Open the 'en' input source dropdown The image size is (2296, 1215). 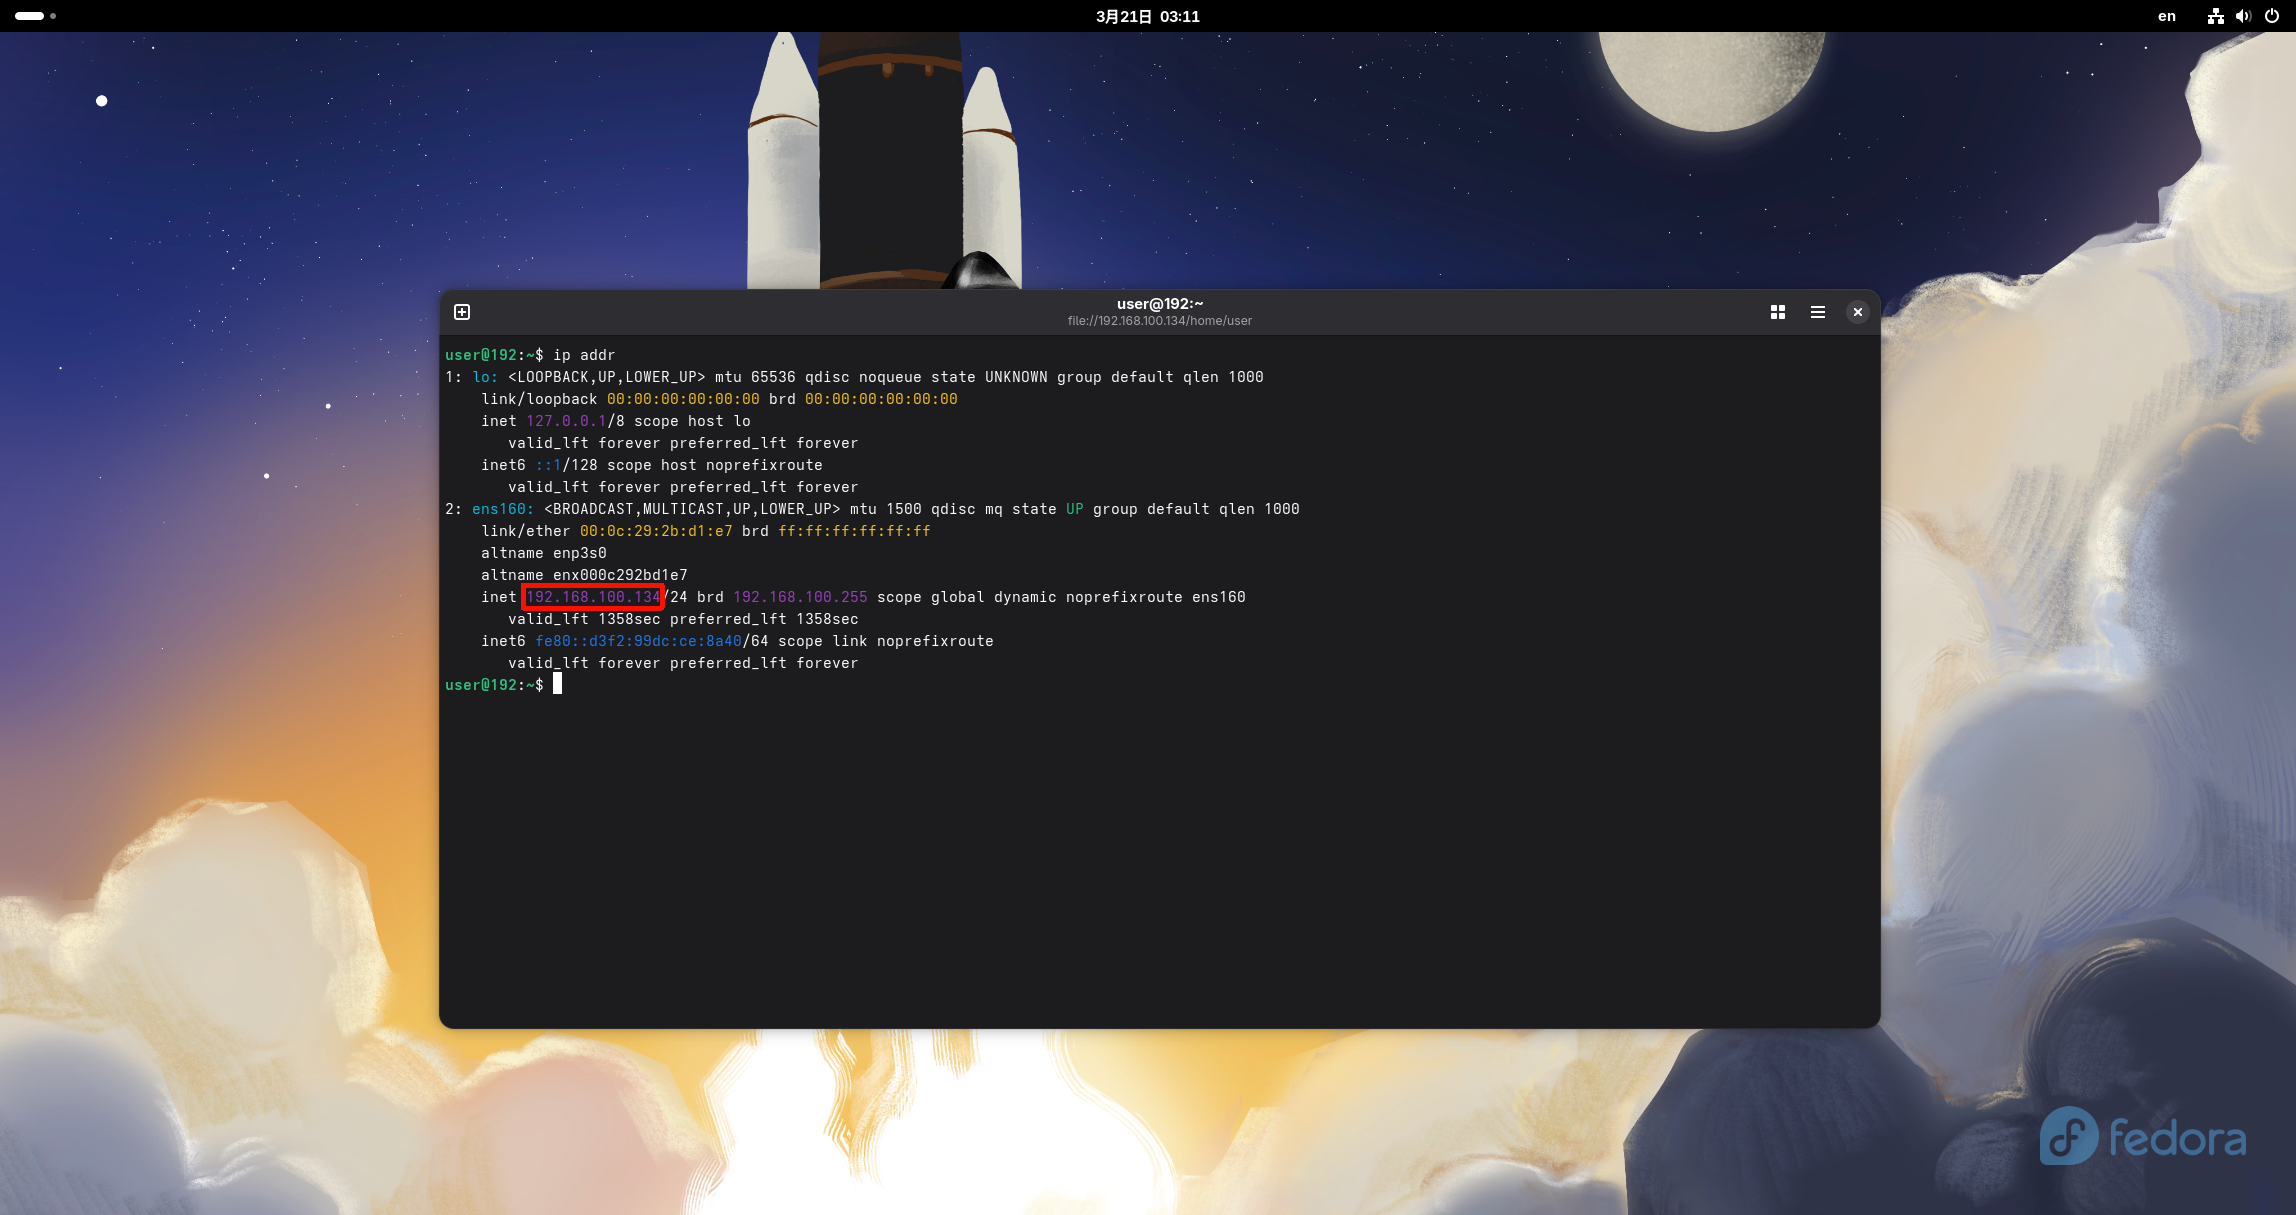pyautogui.click(x=2166, y=16)
